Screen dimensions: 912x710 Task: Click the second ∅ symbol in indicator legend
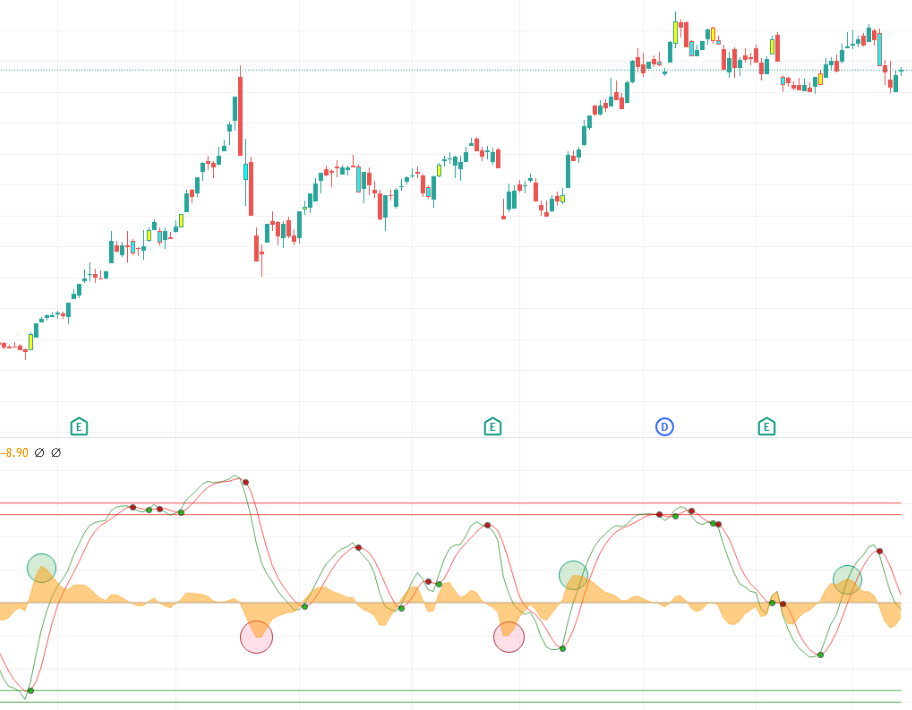coord(56,453)
